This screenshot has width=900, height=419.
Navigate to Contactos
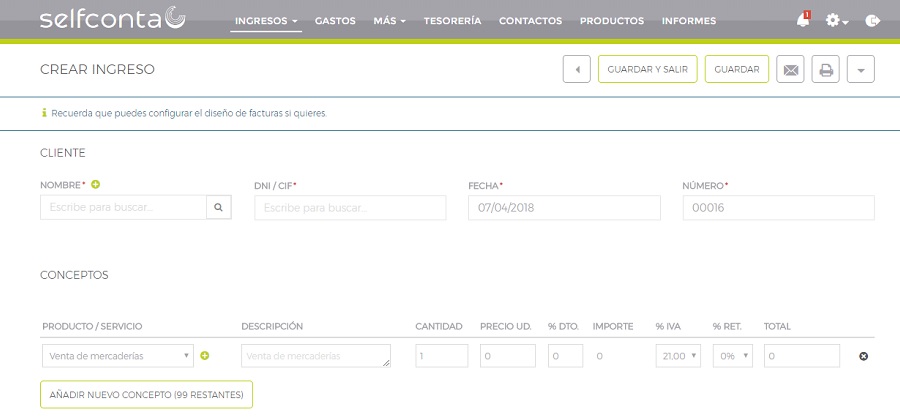pos(530,21)
